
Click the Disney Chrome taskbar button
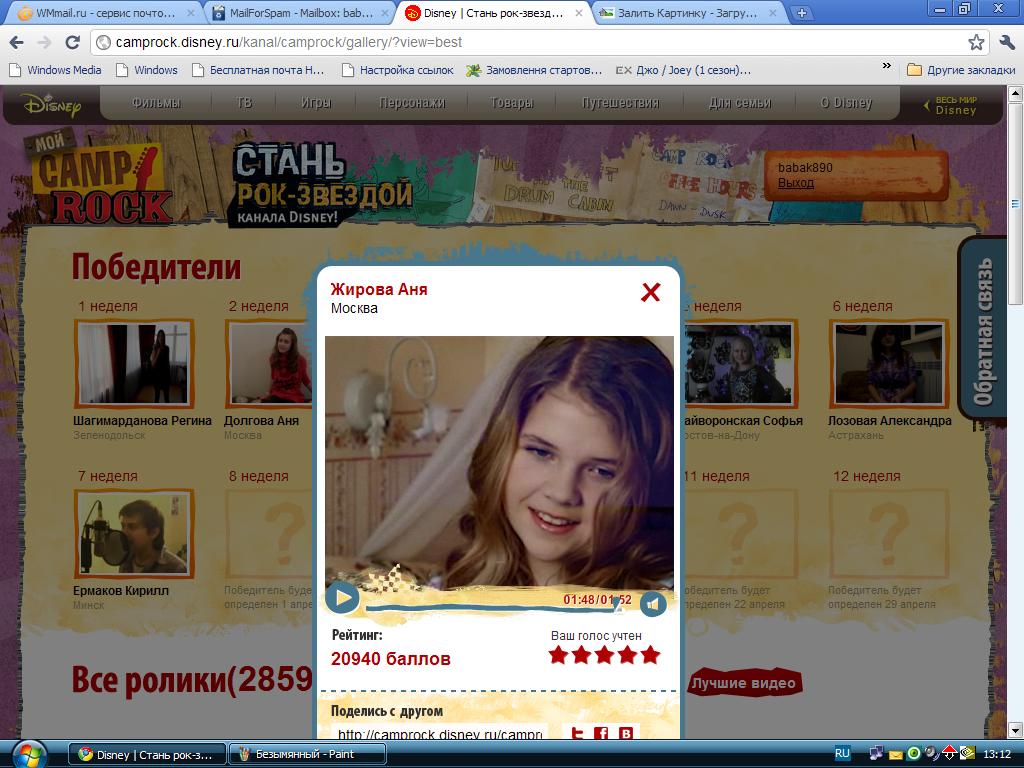tap(147, 754)
